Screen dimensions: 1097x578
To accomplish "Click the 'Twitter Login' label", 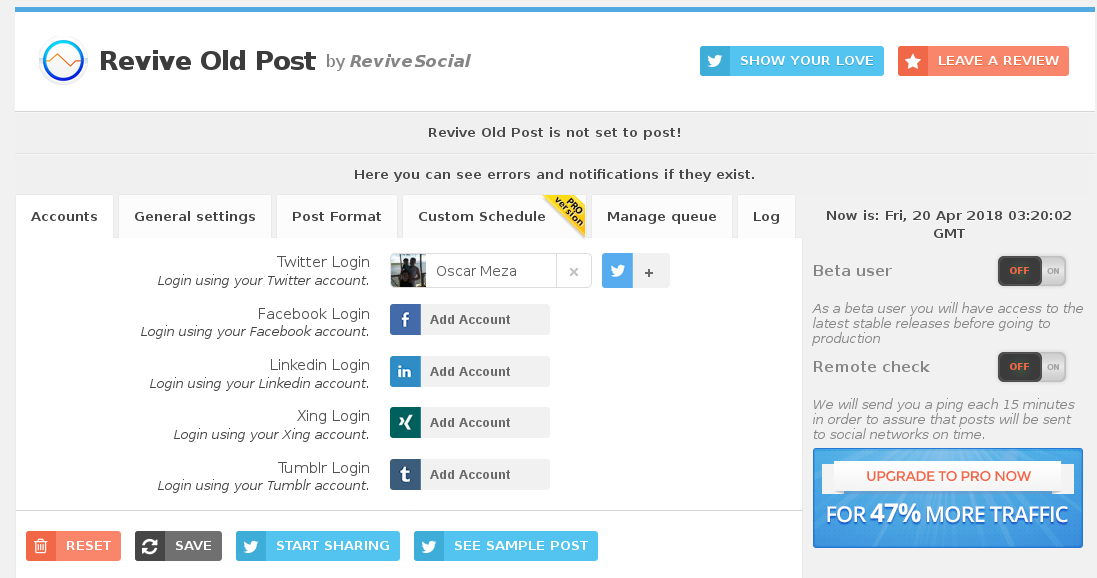I will tap(323, 262).
